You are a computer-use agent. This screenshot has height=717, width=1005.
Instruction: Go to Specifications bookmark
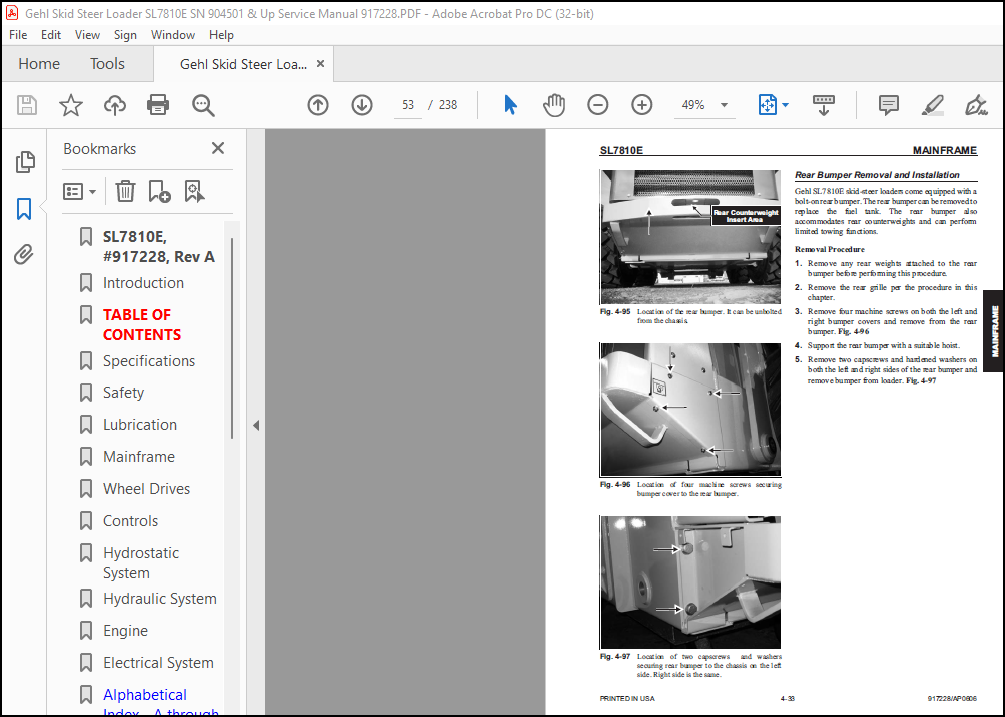pyautogui.click(x=149, y=361)
